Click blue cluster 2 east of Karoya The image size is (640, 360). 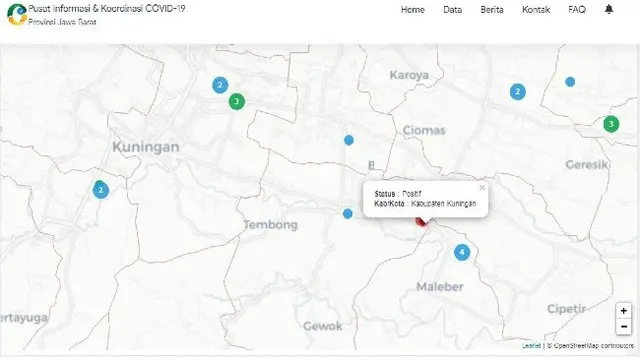[518, 92]
